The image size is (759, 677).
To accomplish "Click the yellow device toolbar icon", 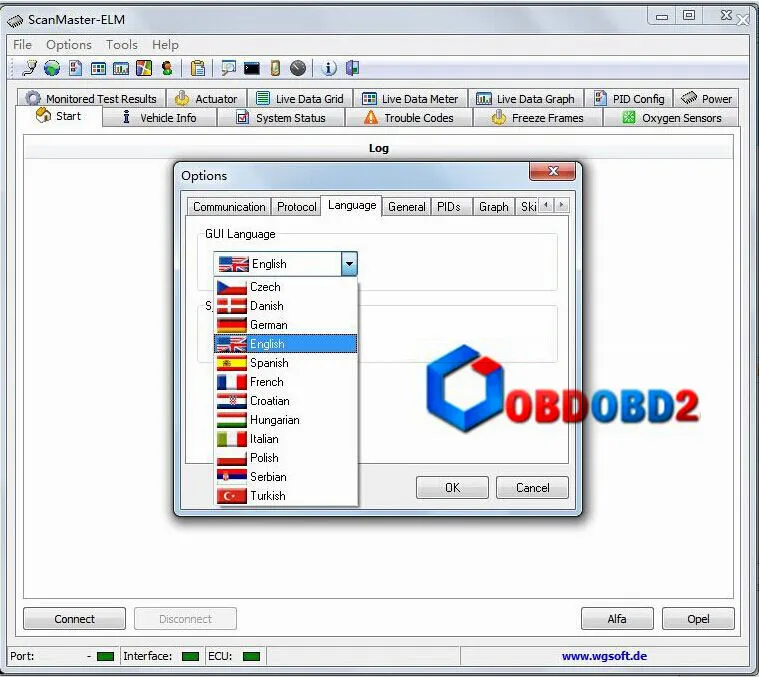I will tap(275, 68).
